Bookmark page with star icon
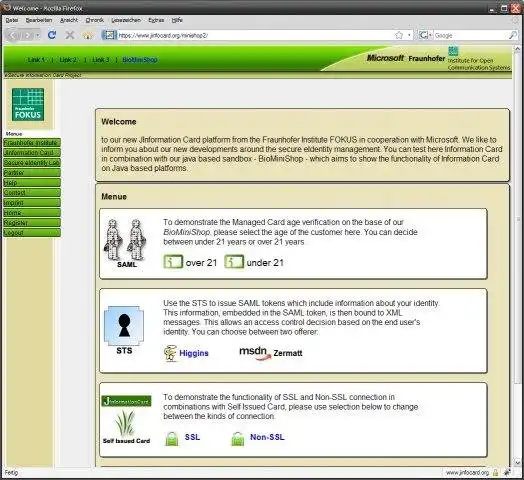Screen dimensions: 524x480 click(x=399, y=35)
